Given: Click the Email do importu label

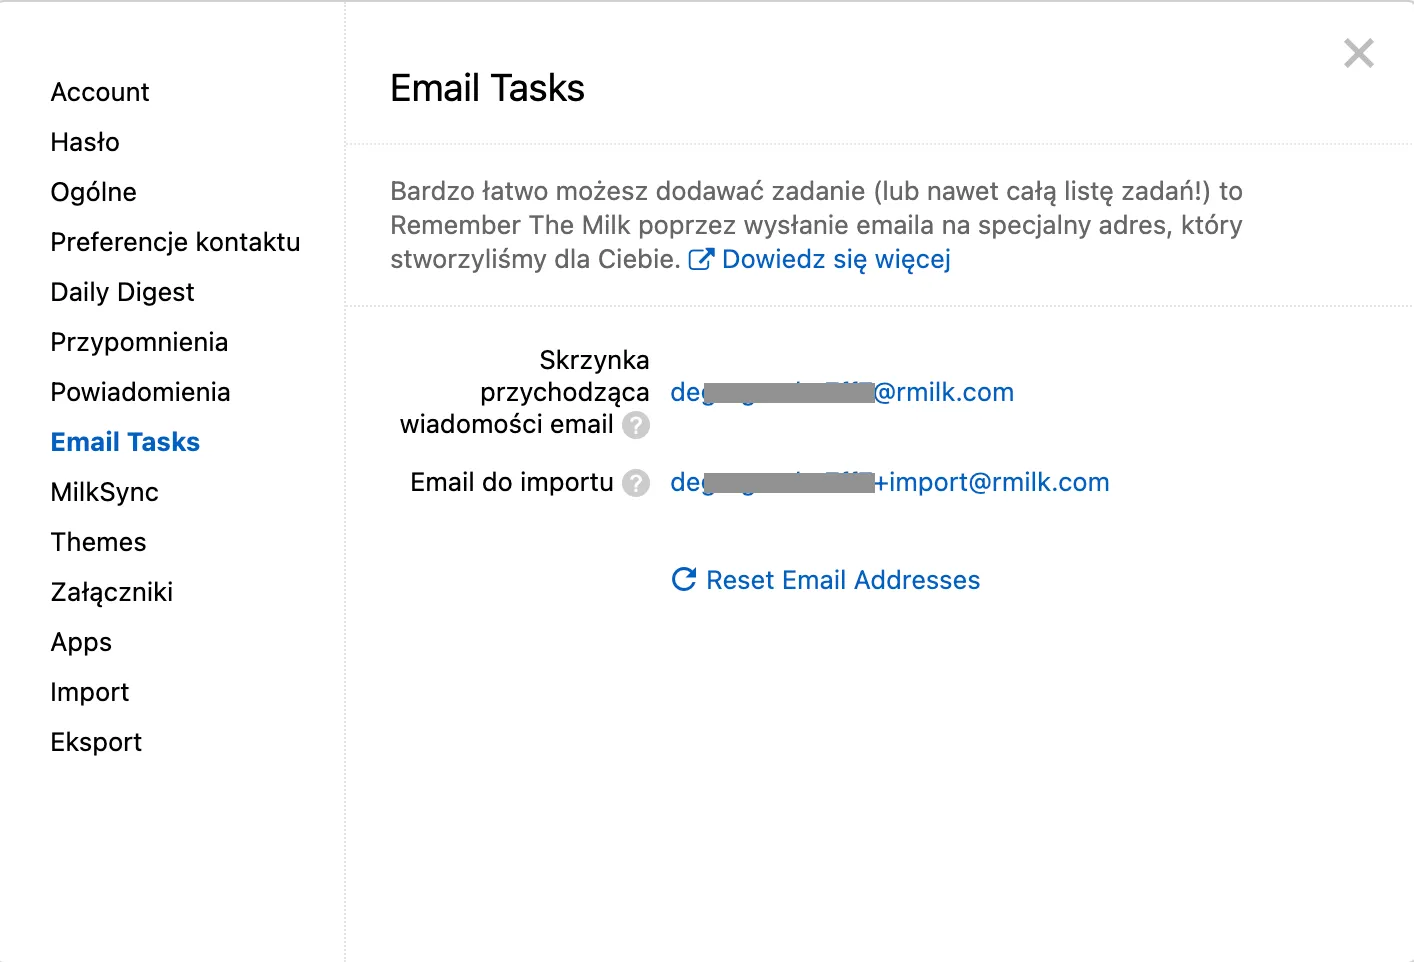Looking at the screenshot, I should coord(512,482).
